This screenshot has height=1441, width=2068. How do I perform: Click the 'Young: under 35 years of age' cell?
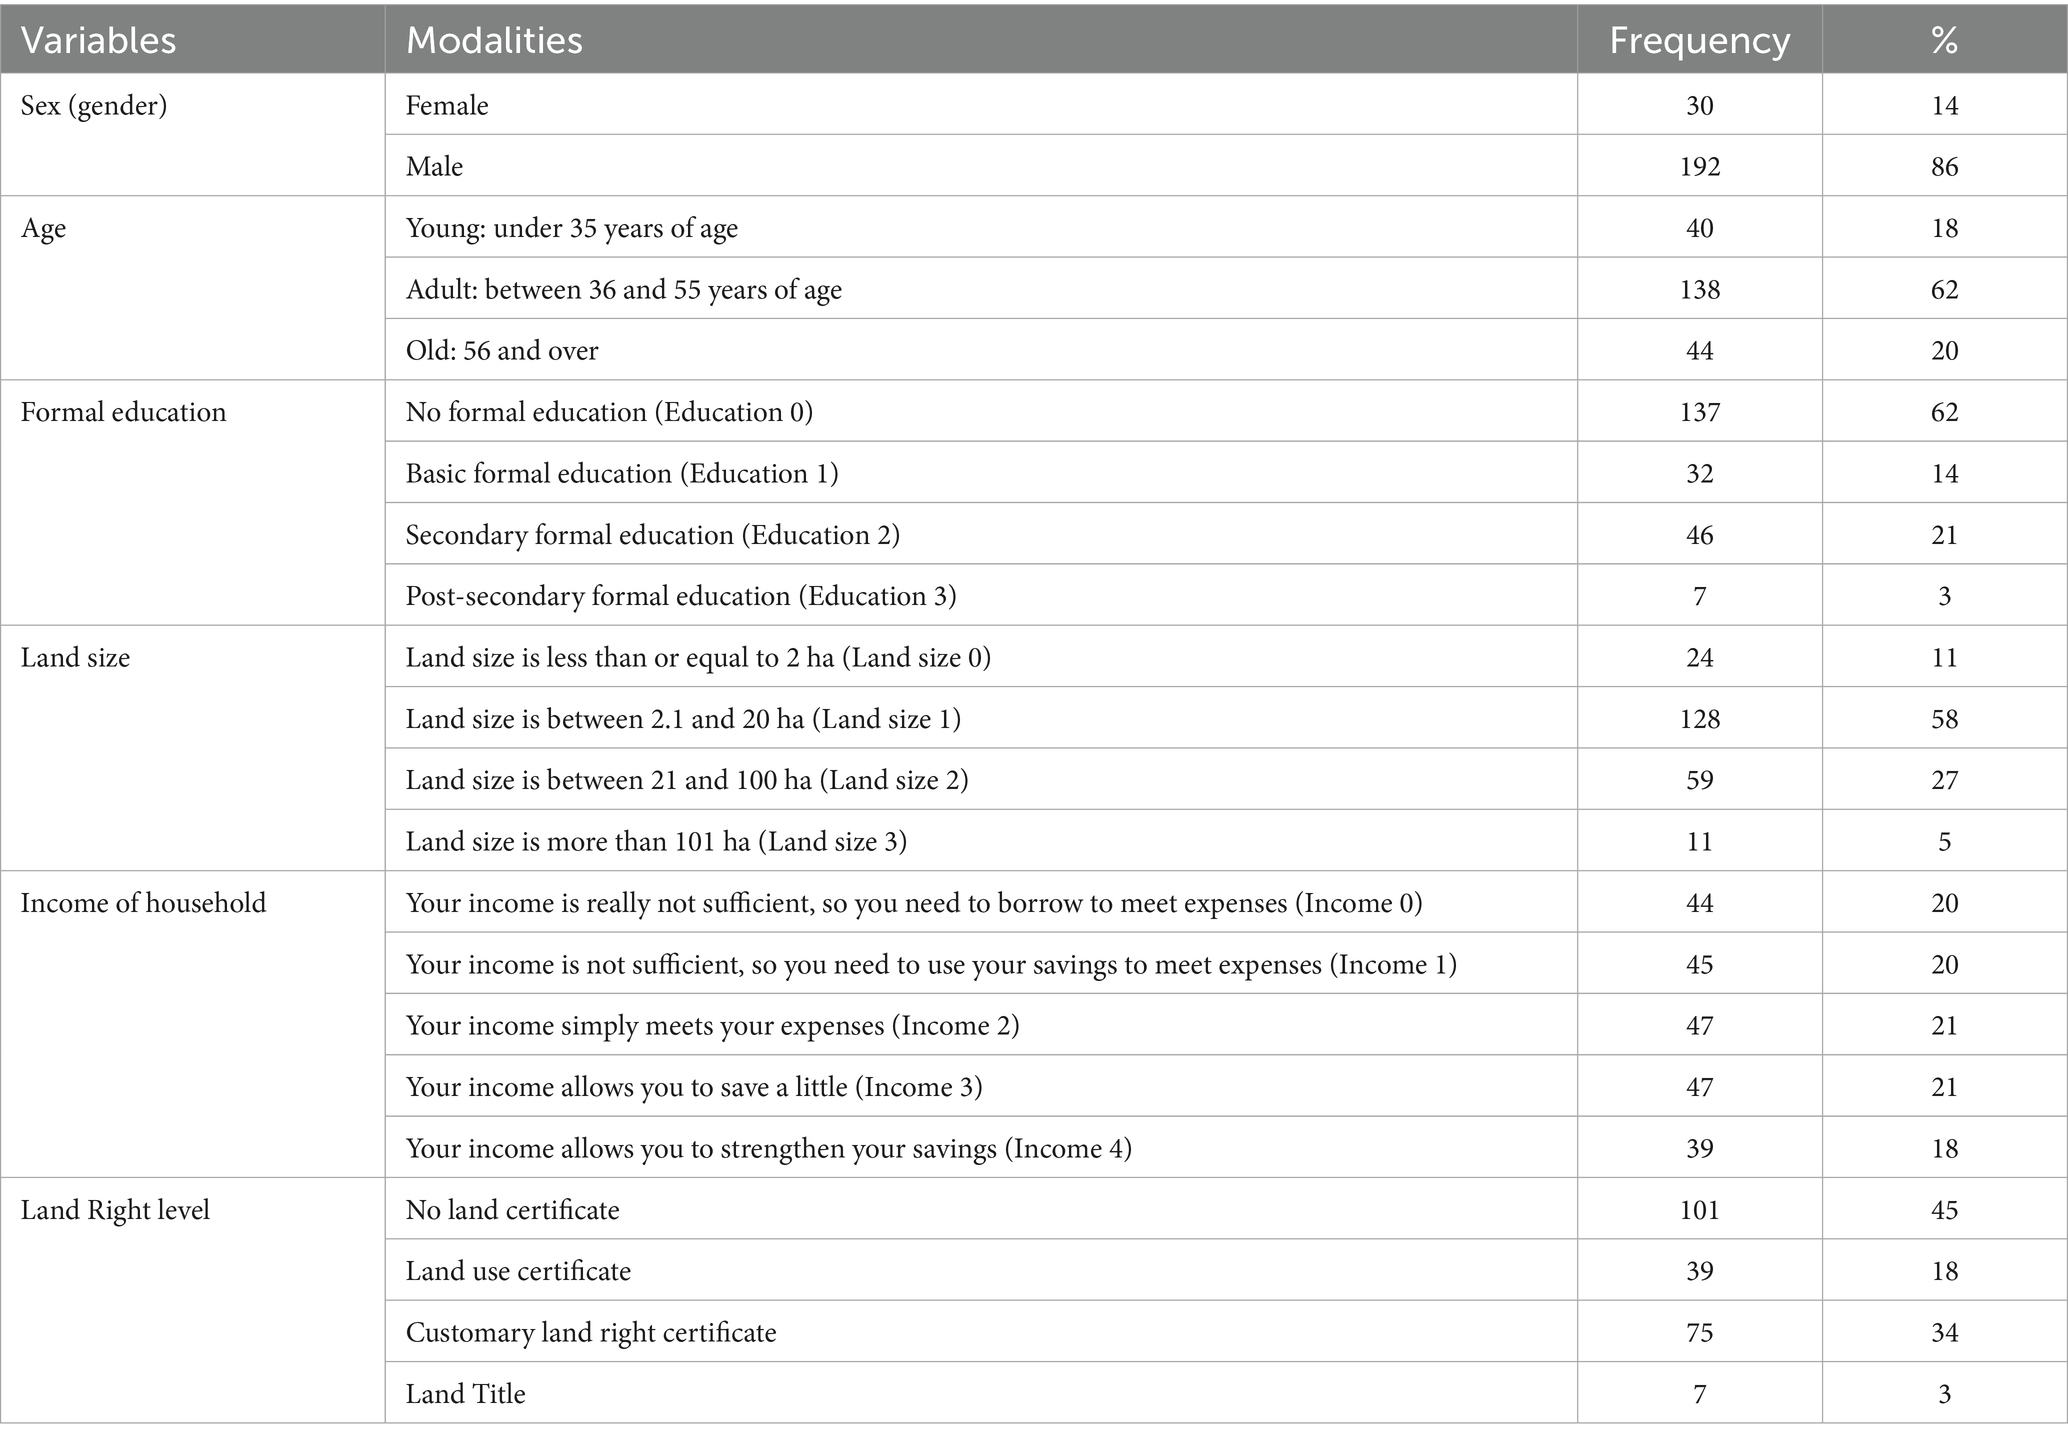pos(571,228)
